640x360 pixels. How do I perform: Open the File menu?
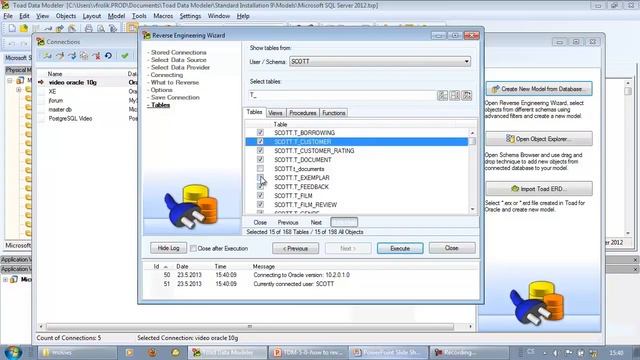tap(8, 16)
